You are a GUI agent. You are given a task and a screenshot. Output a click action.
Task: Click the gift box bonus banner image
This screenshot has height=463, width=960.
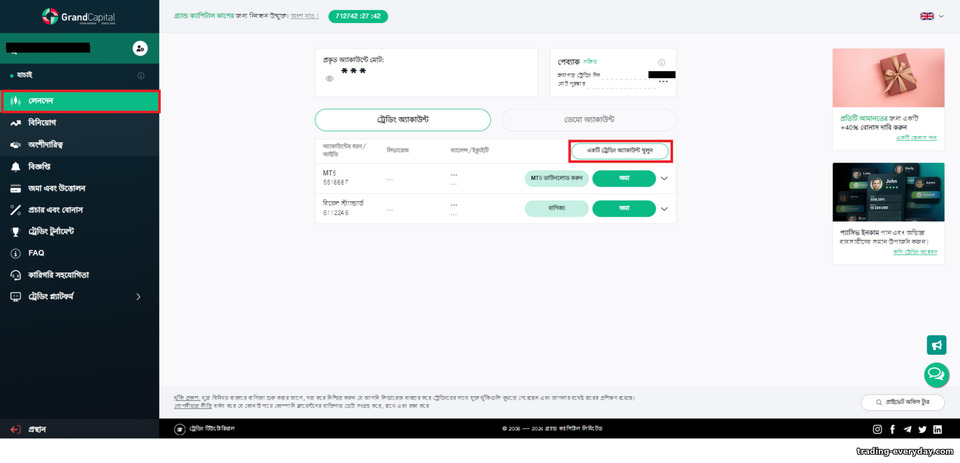point(888,78)
